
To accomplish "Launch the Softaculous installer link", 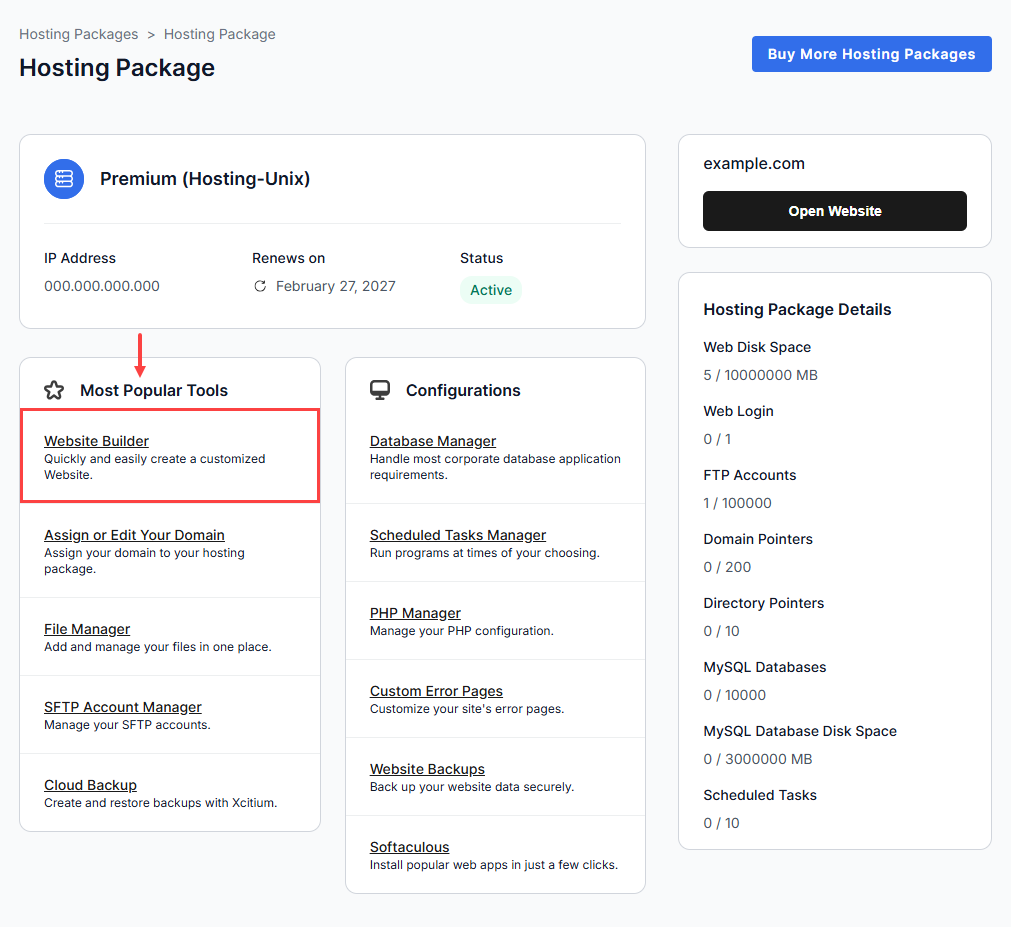I will click(x=409, y=847).
